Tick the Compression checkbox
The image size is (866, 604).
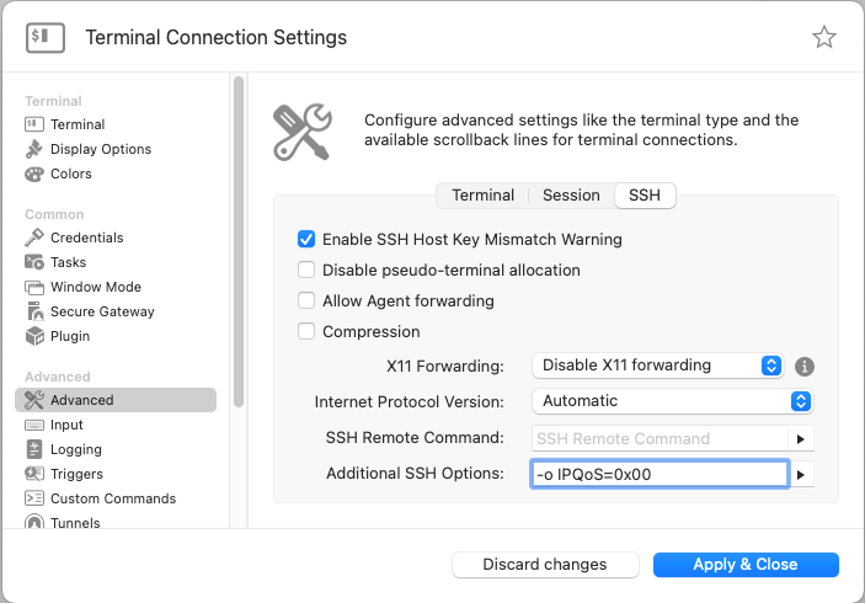coord(306,331)
